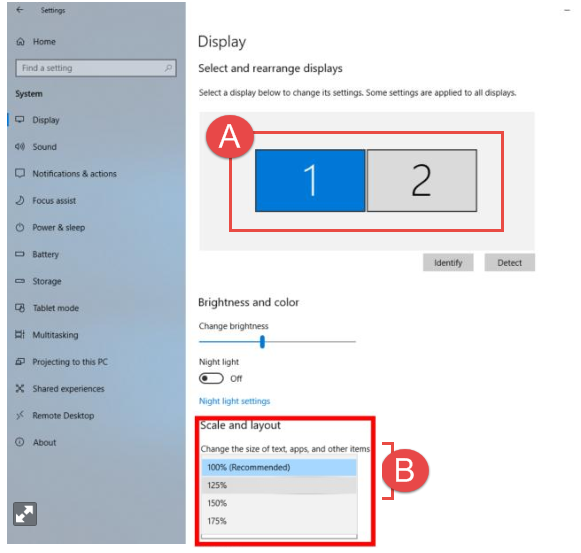Minimize the Settings window
Screen dimensions: 581x553
pos(567,10)
